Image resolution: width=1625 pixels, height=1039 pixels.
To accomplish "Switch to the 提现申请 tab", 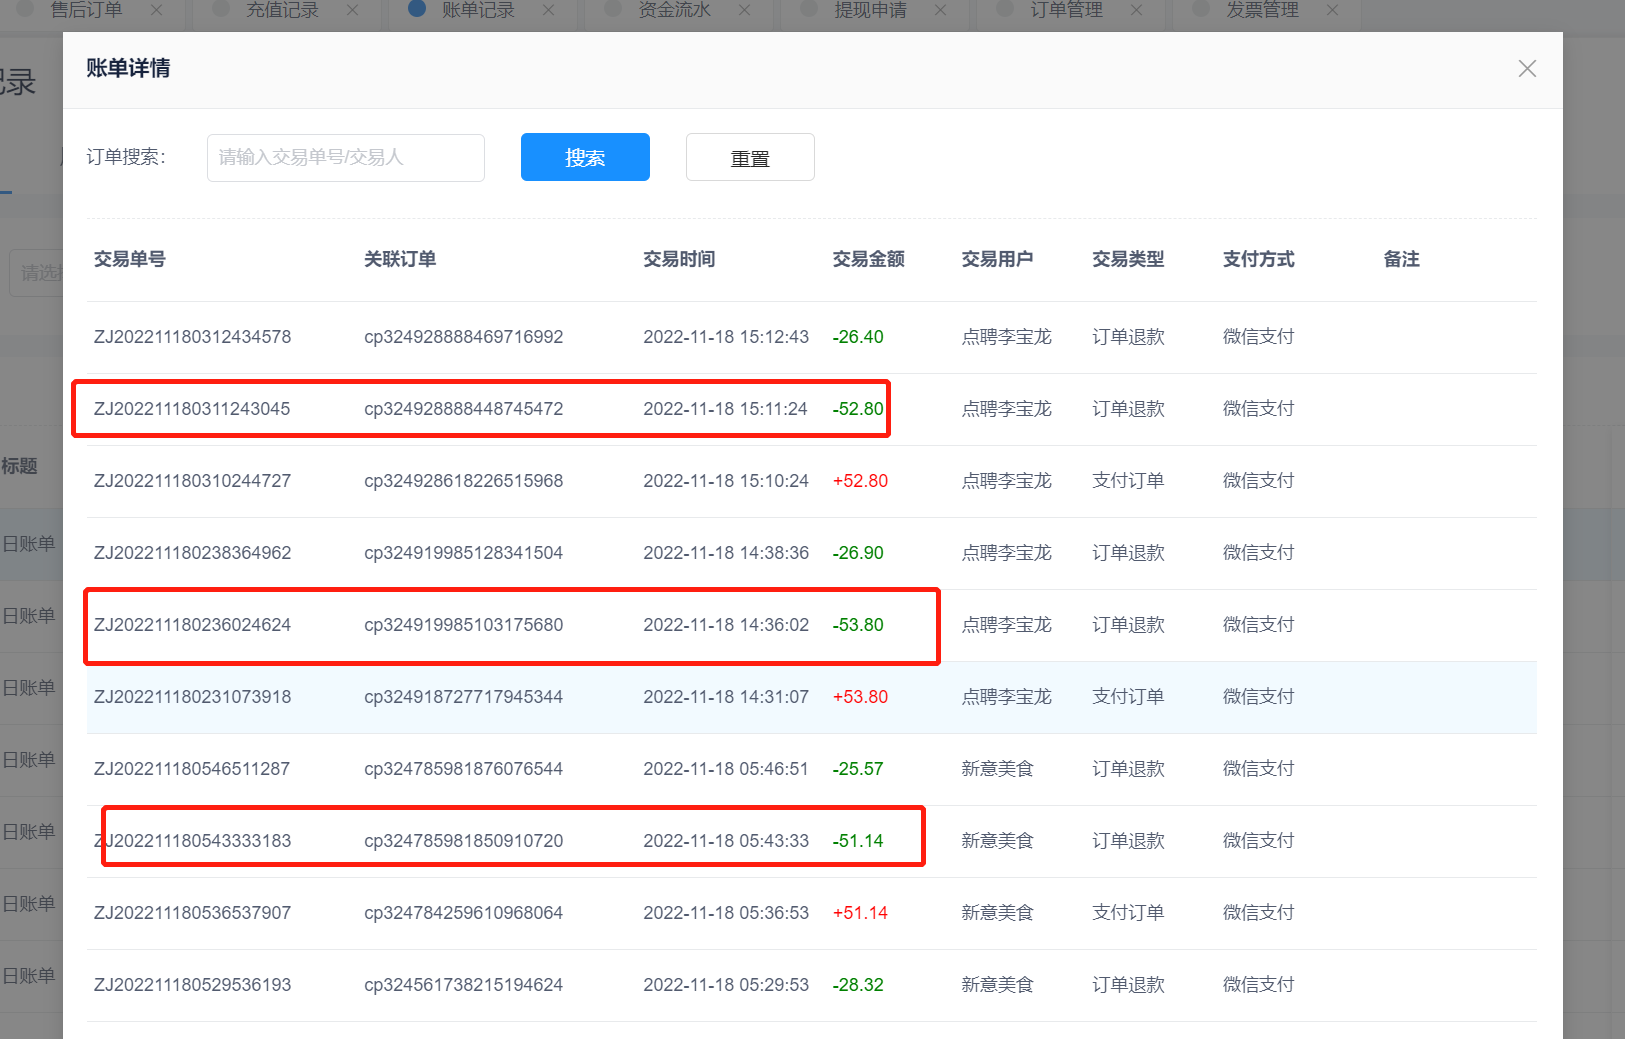I will tap(870, 10).
